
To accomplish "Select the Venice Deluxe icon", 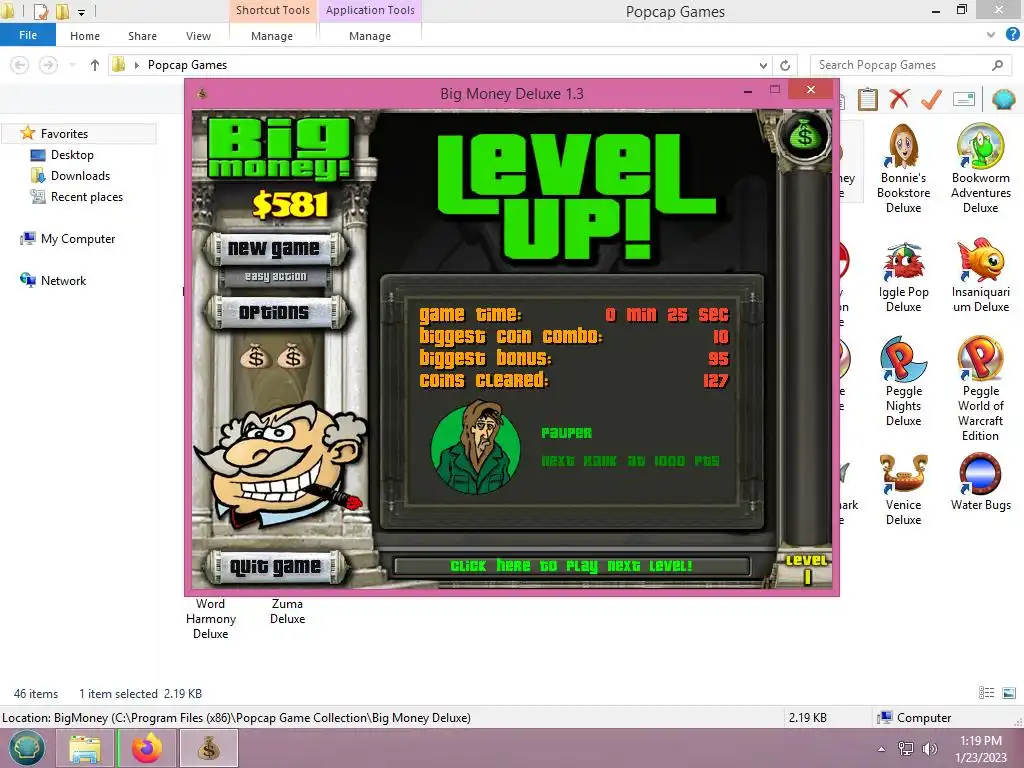I will pos(903,490).
